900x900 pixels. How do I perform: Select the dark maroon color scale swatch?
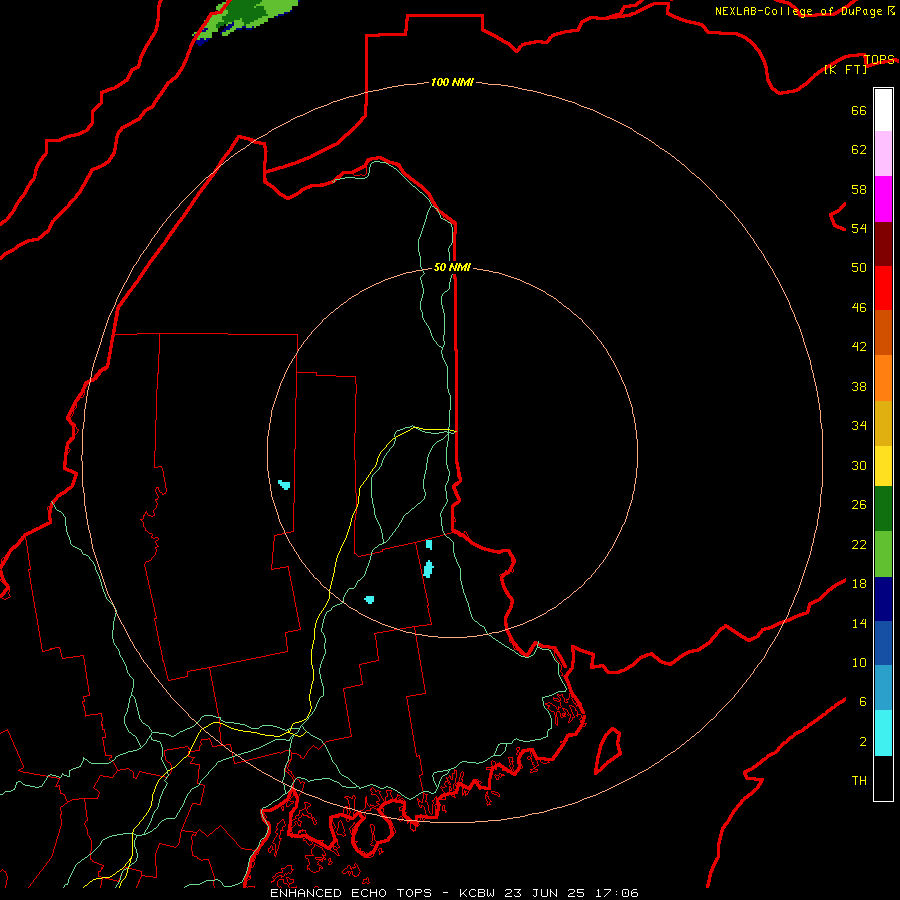883,244
